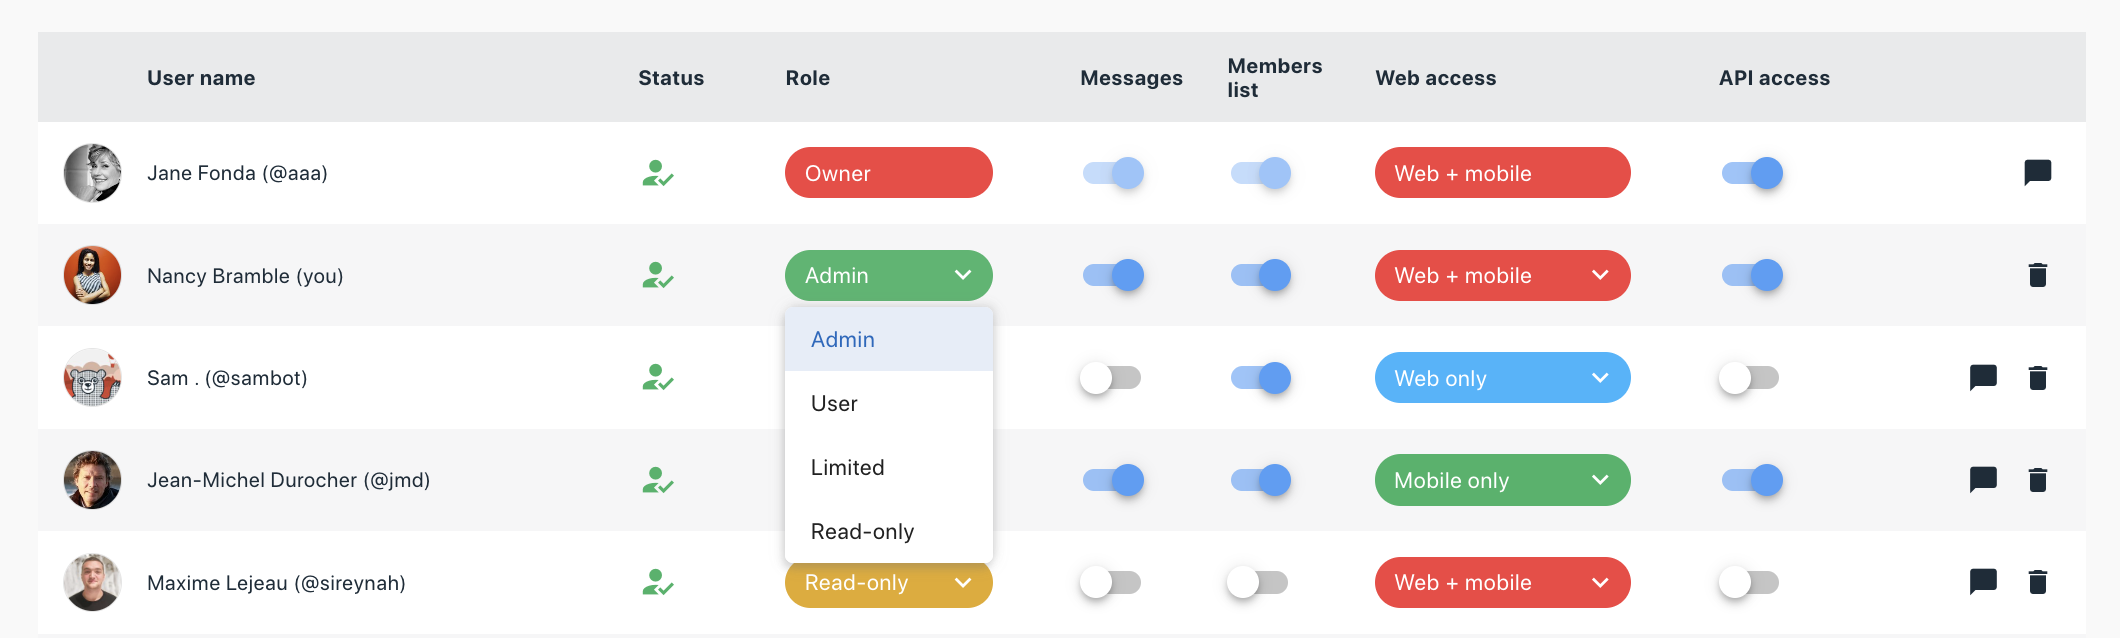Click message icon for Sam sambot

tap(1983, 378)
